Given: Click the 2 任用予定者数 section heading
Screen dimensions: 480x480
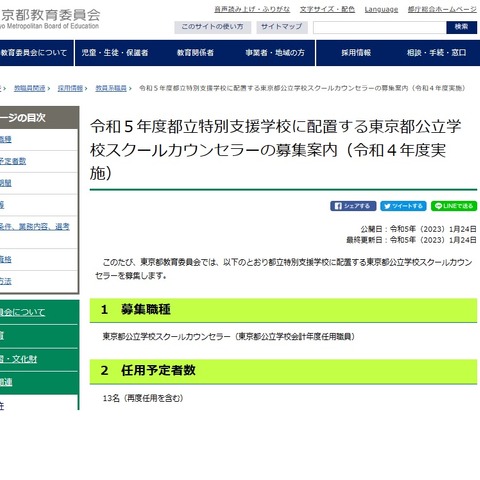Looking at the screenshot, I should tap(283, 371).
